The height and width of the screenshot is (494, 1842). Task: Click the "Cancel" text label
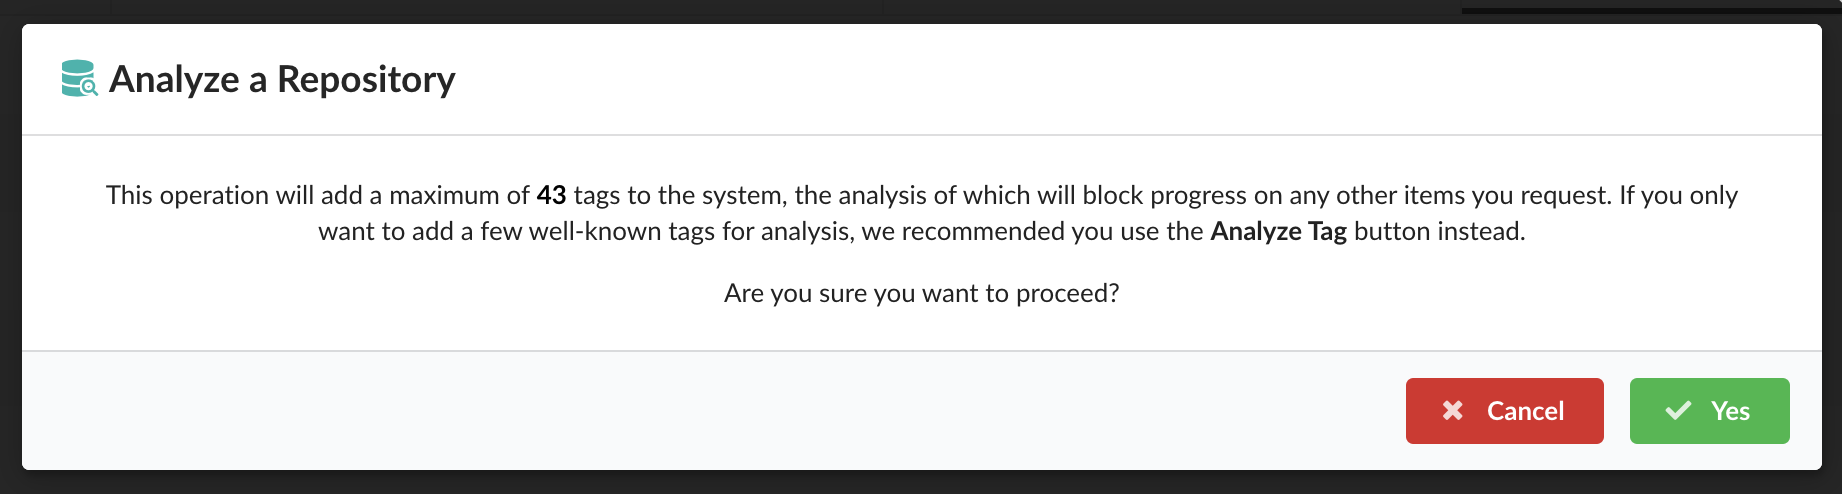point(1525,410)
